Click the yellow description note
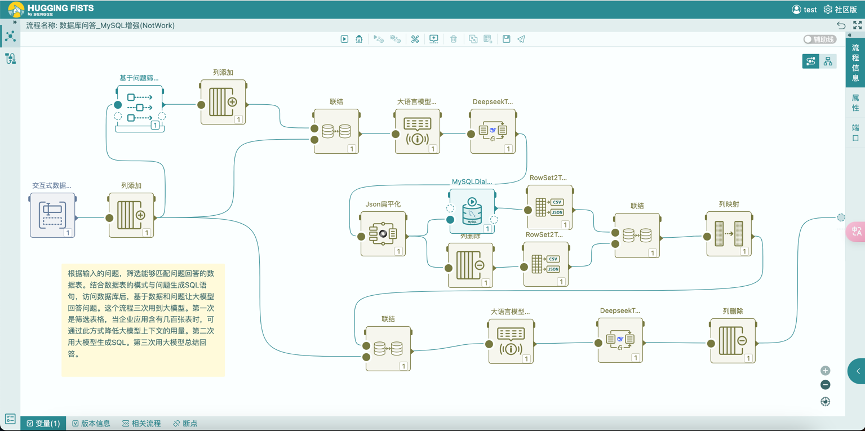The width and height of the screenshot is (866, 431). [143, 320]
